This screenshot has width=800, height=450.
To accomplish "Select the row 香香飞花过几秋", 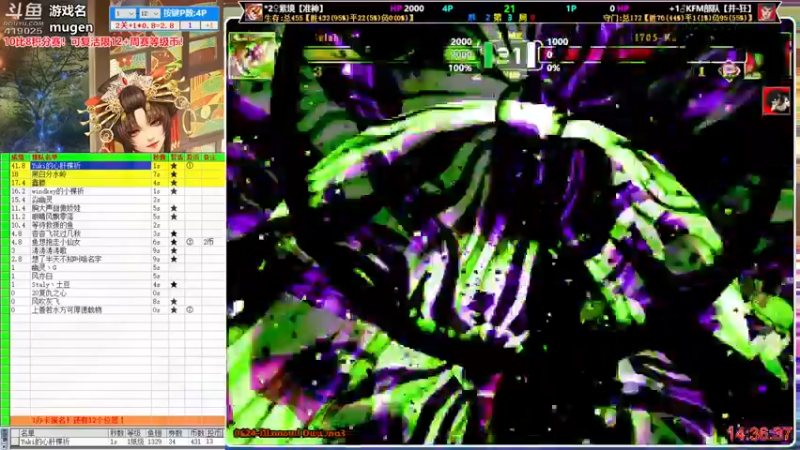I will pos(118,234).
